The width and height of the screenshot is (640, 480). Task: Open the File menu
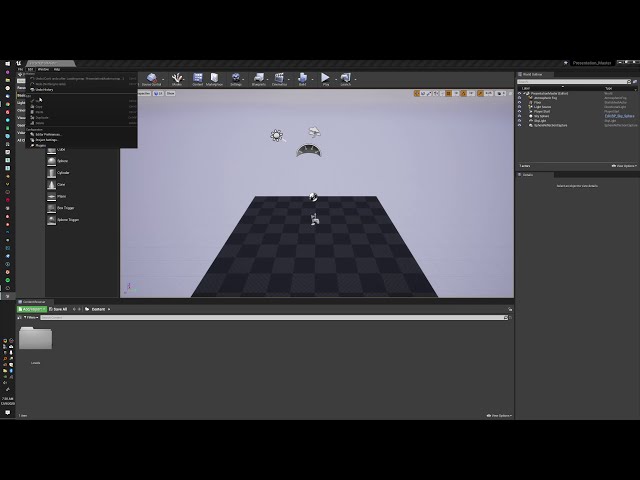coord(20,69)
